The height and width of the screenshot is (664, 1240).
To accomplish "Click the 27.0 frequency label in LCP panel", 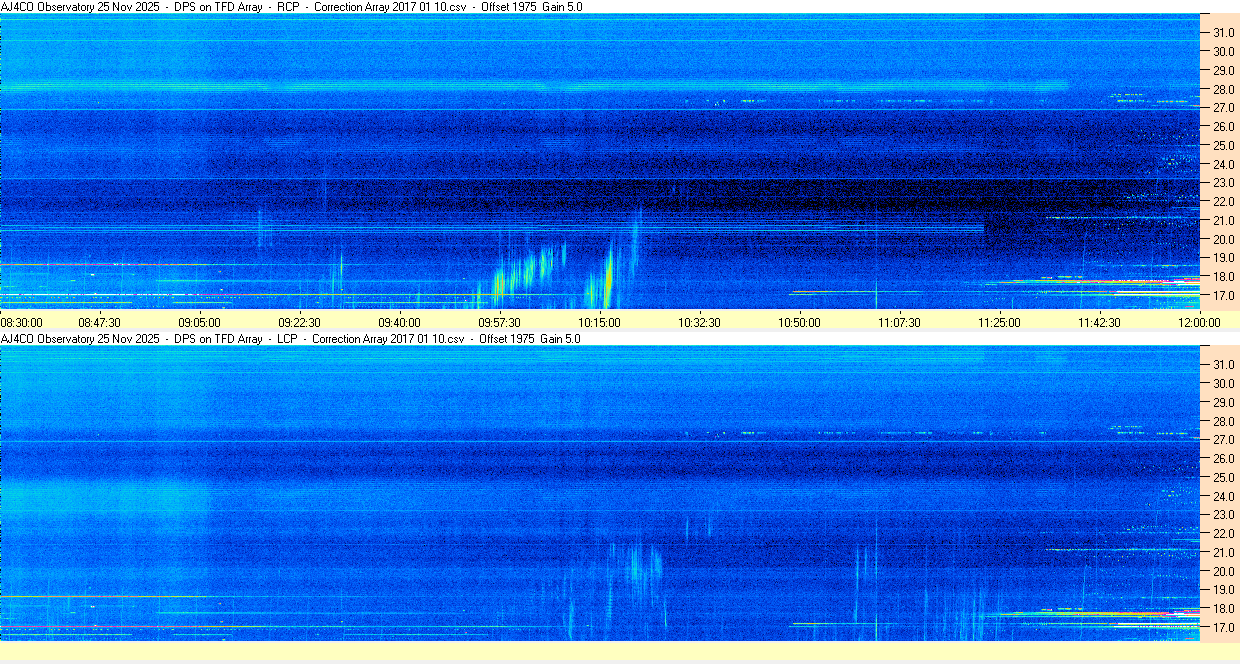I will tap(1223, 440).
